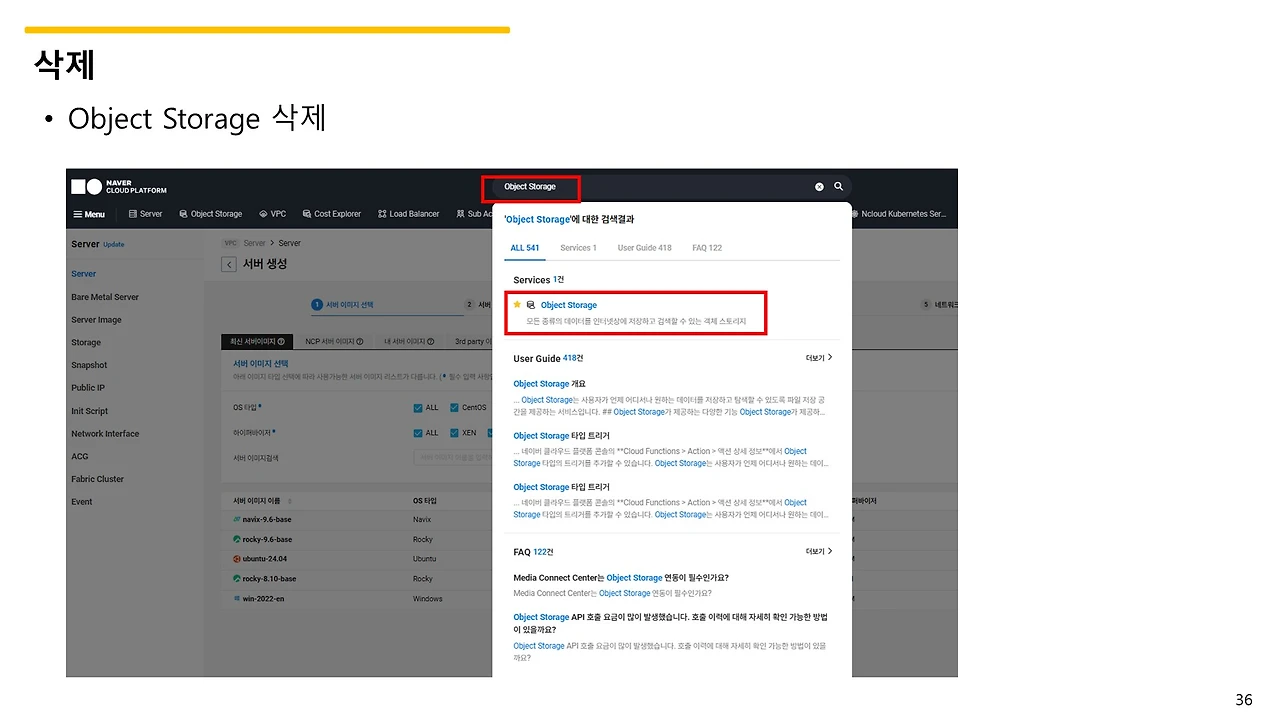Show more User Guide results (더보기)
This screenshot has width=1280, height=720.
coord(819,358)
